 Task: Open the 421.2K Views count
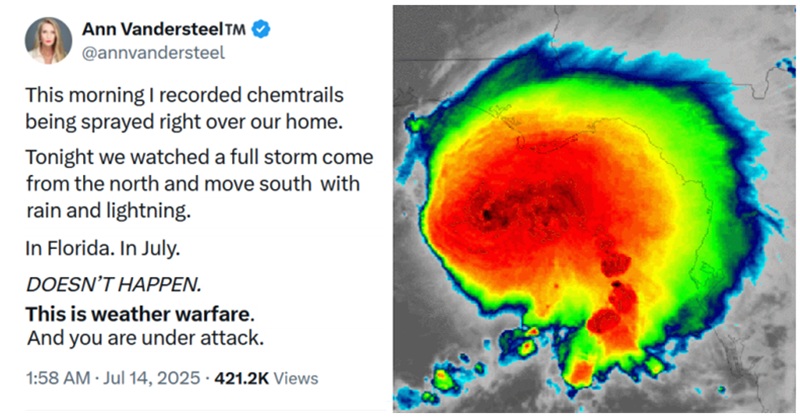266,378
